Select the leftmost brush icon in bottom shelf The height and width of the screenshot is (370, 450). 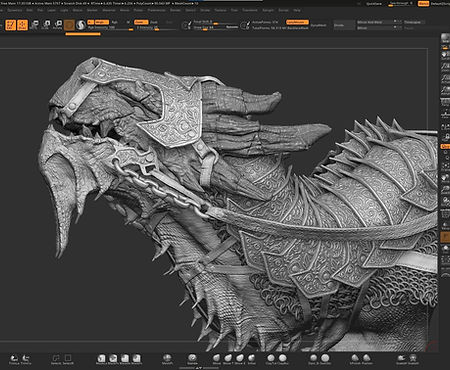(14, 359)
